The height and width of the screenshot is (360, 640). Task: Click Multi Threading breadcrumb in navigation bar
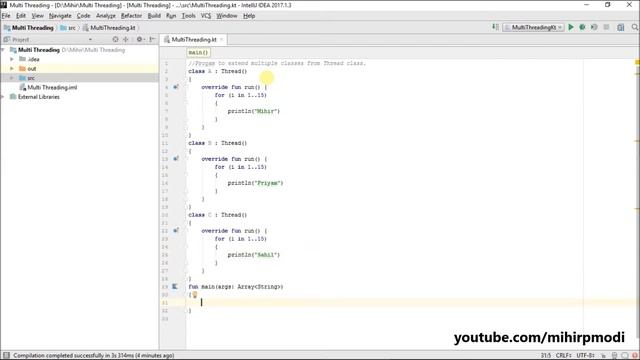pyautogui.click(x=29, y=28)
